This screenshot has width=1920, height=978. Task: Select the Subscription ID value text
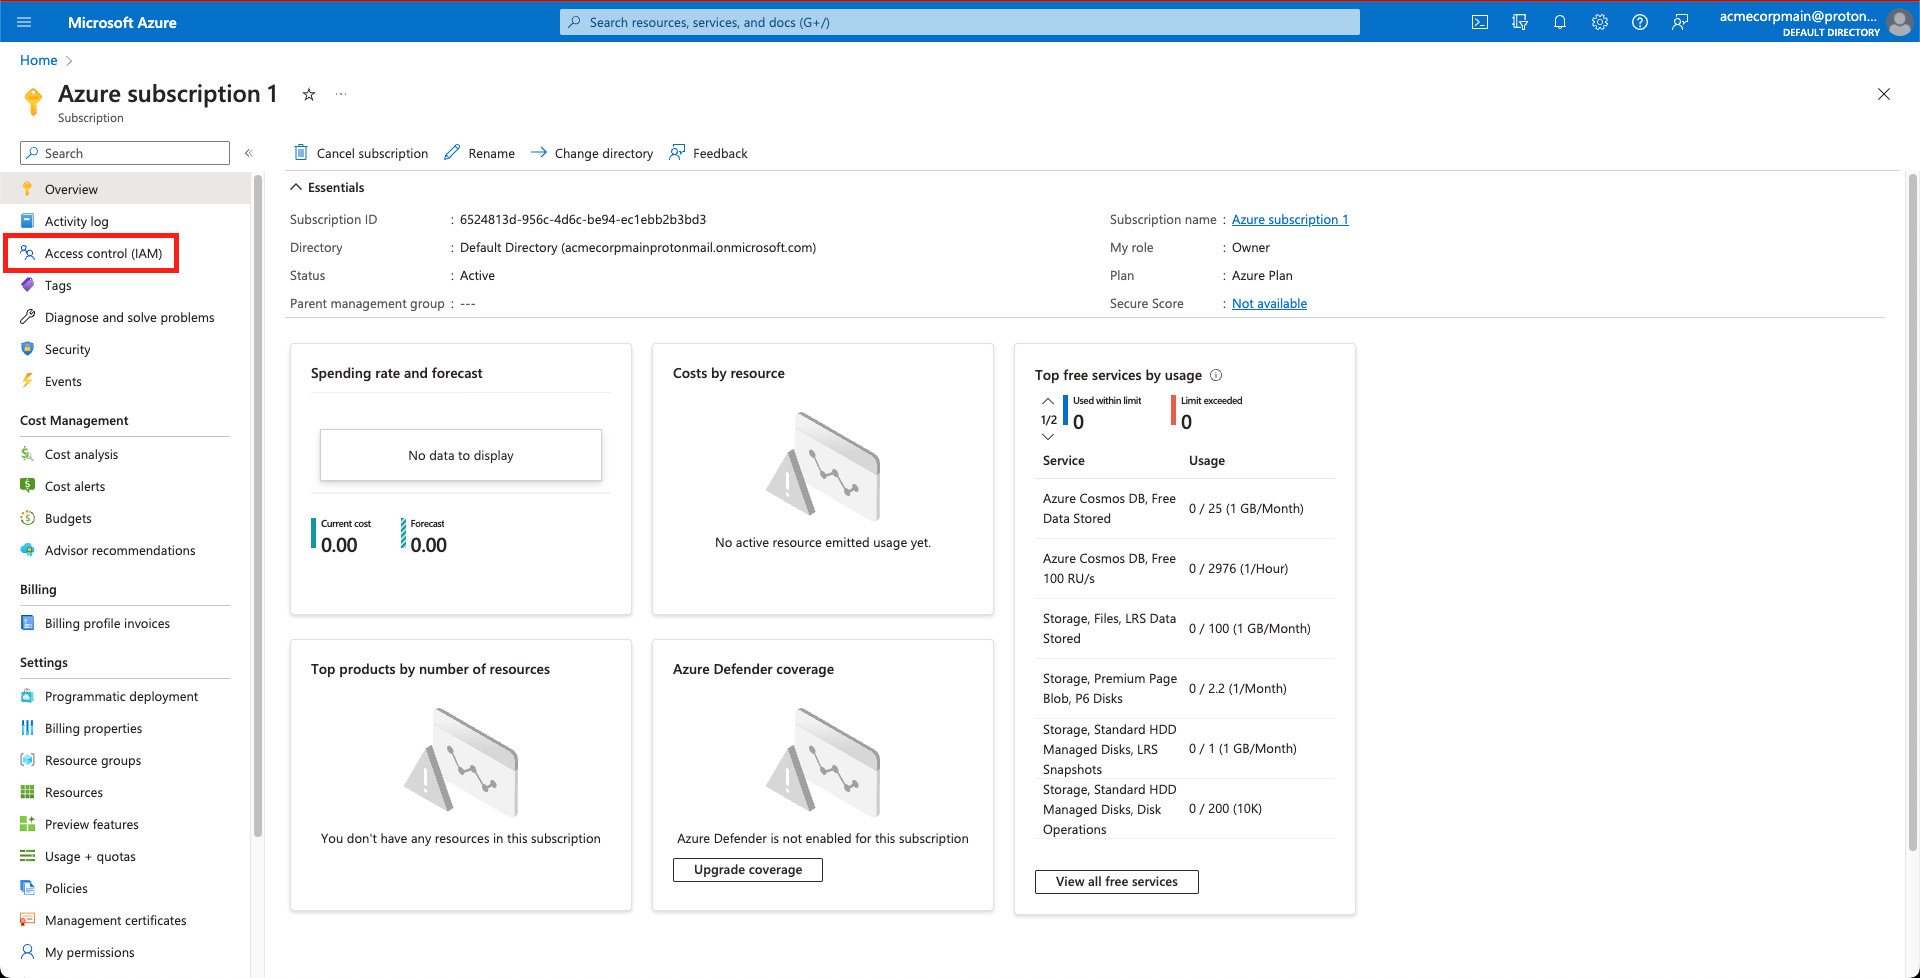pos(583,219)
